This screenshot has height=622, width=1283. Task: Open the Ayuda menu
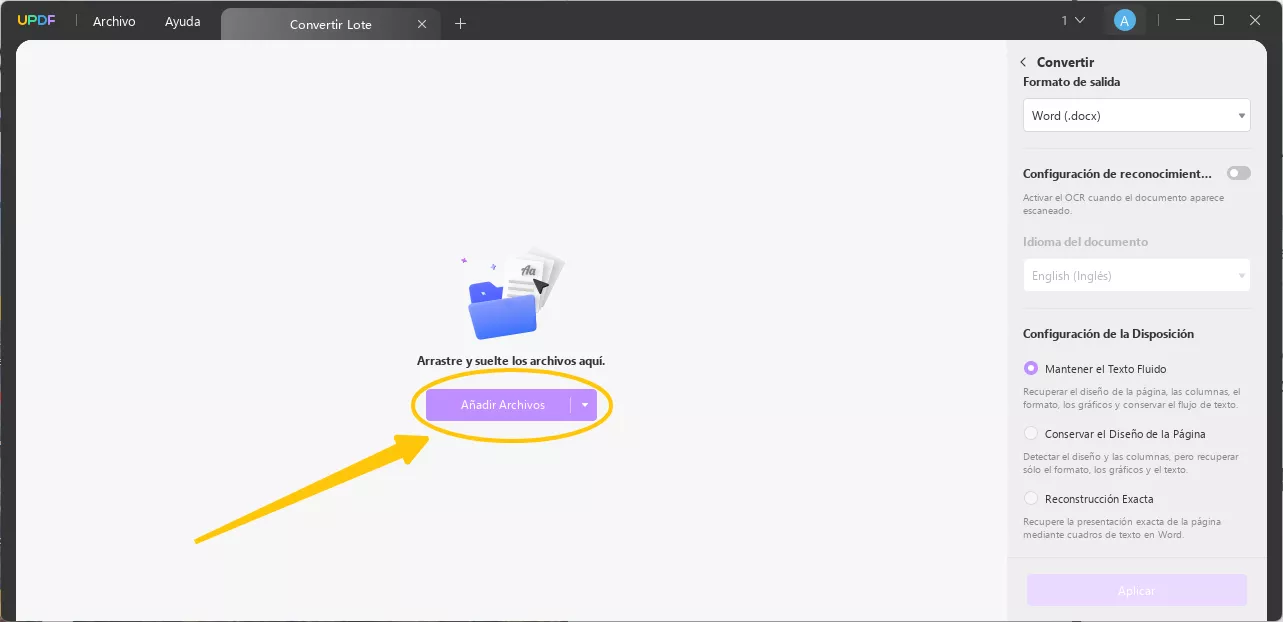[x=182, y=21]
